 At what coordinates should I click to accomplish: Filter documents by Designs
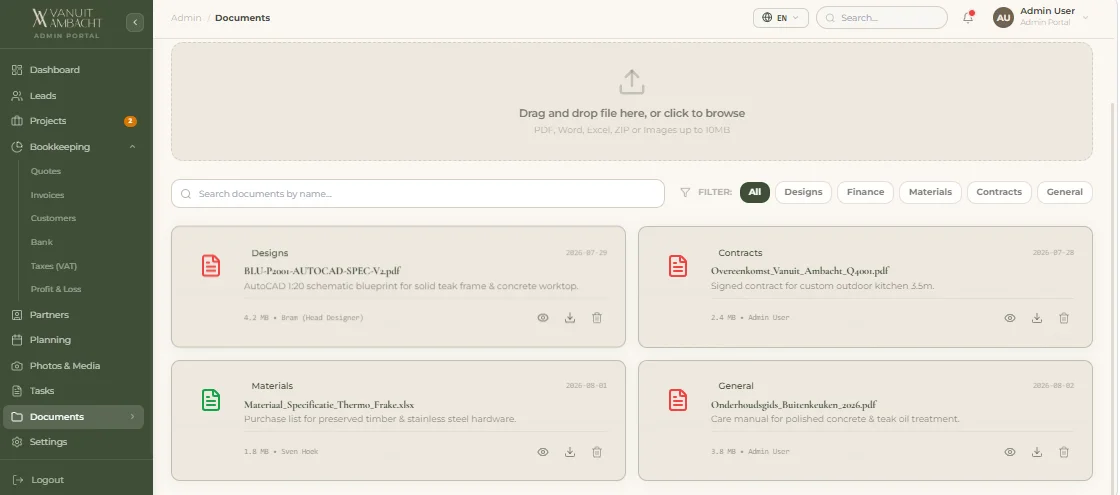pos(804,192)
